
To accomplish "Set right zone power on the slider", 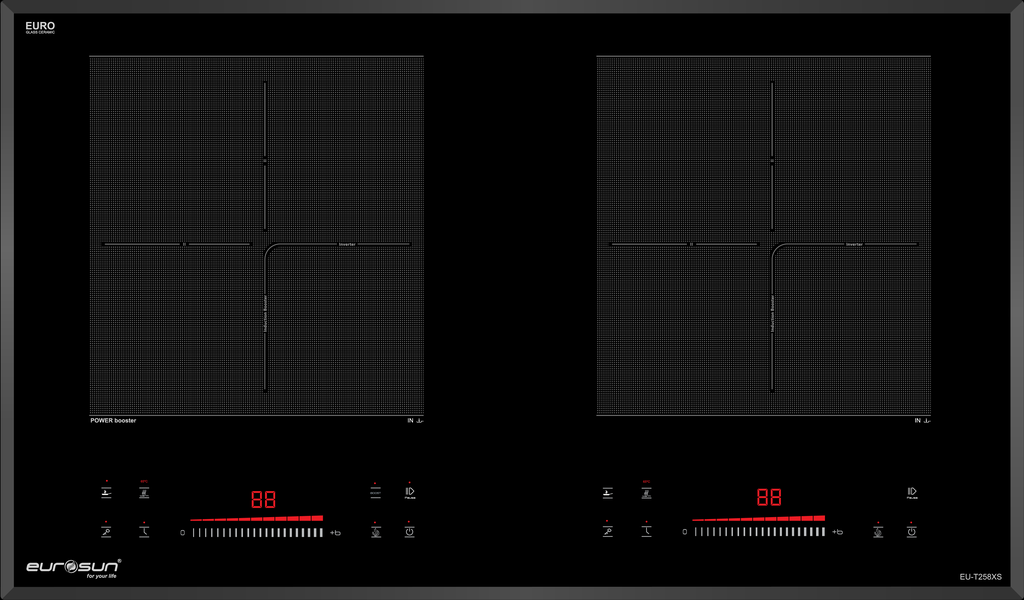I will click(759, 532).
